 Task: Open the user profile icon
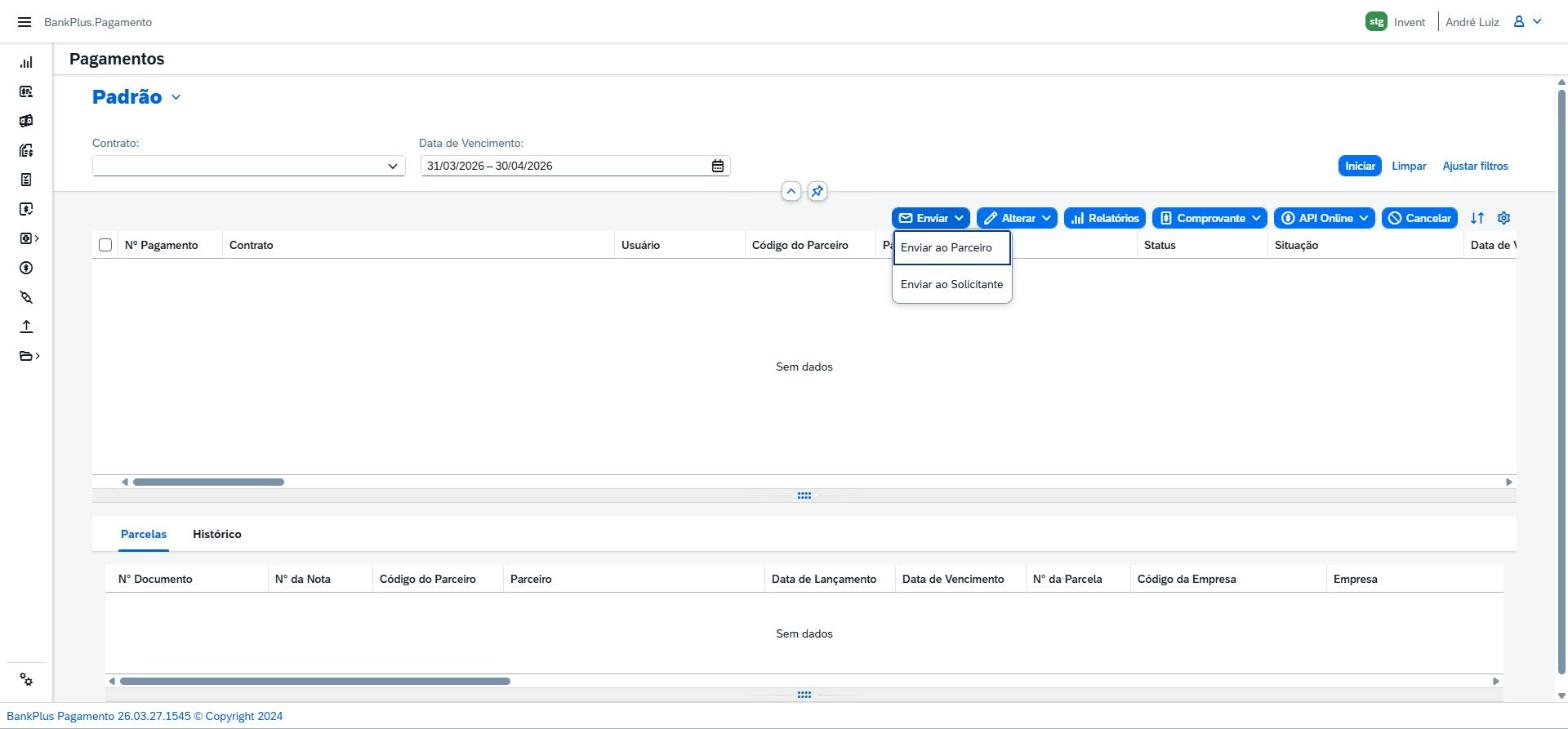point(1518,22)
